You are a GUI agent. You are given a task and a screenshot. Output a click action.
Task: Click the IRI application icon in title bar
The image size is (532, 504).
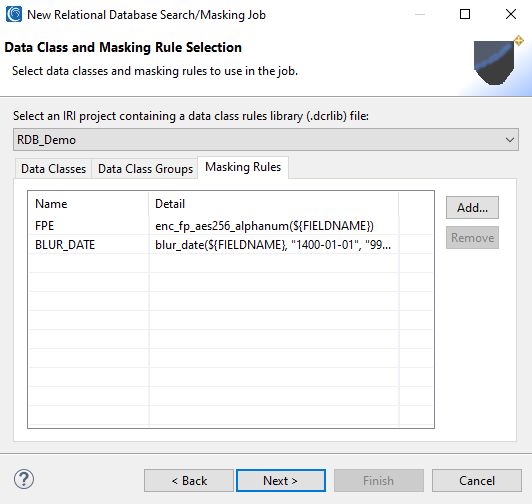coord(14,15)
